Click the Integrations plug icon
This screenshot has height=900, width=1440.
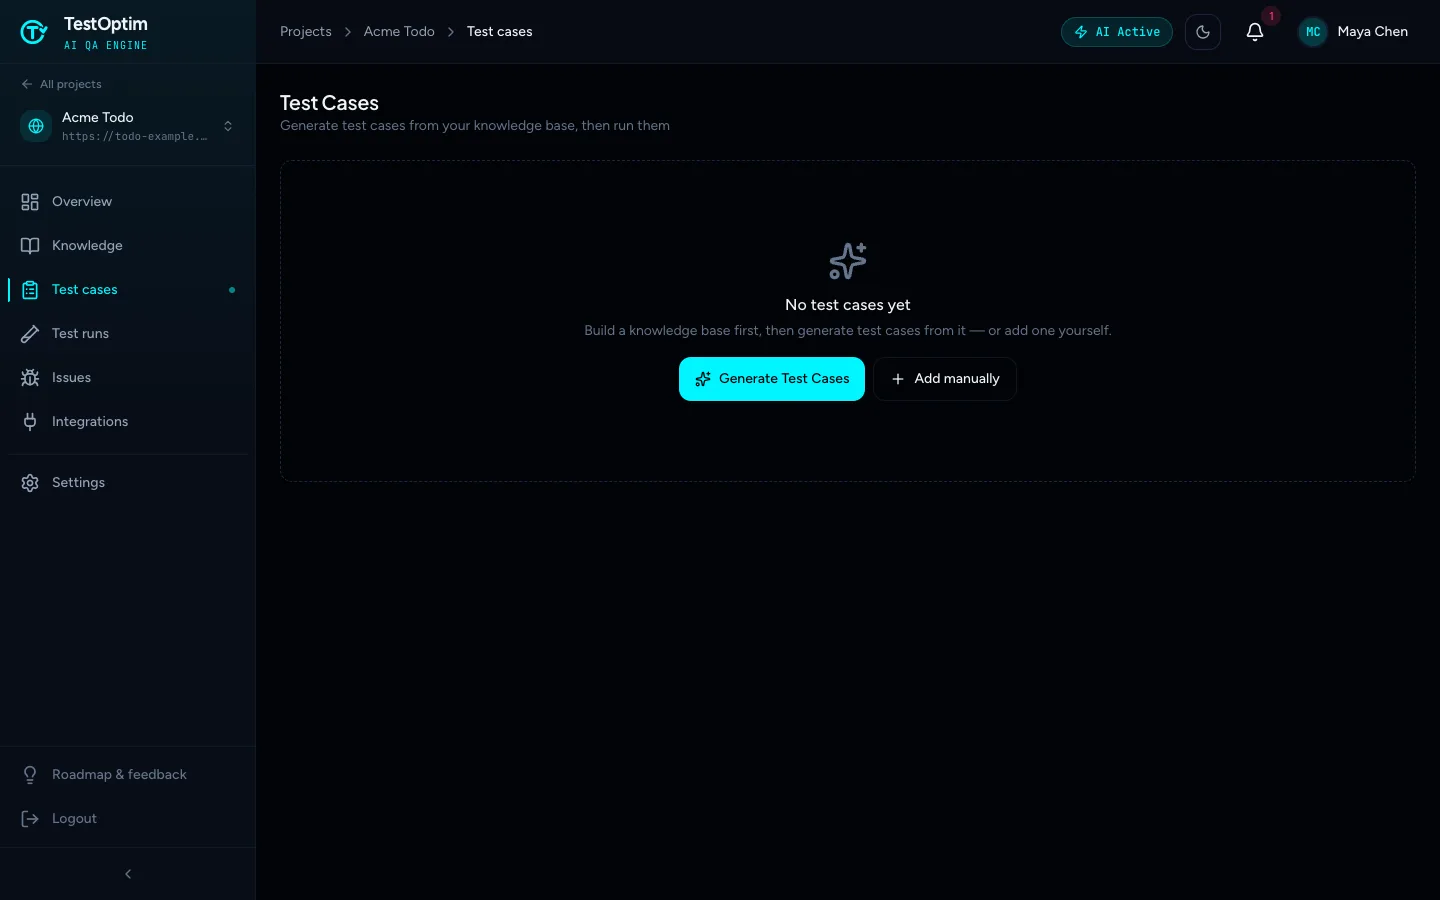point(30,422)
